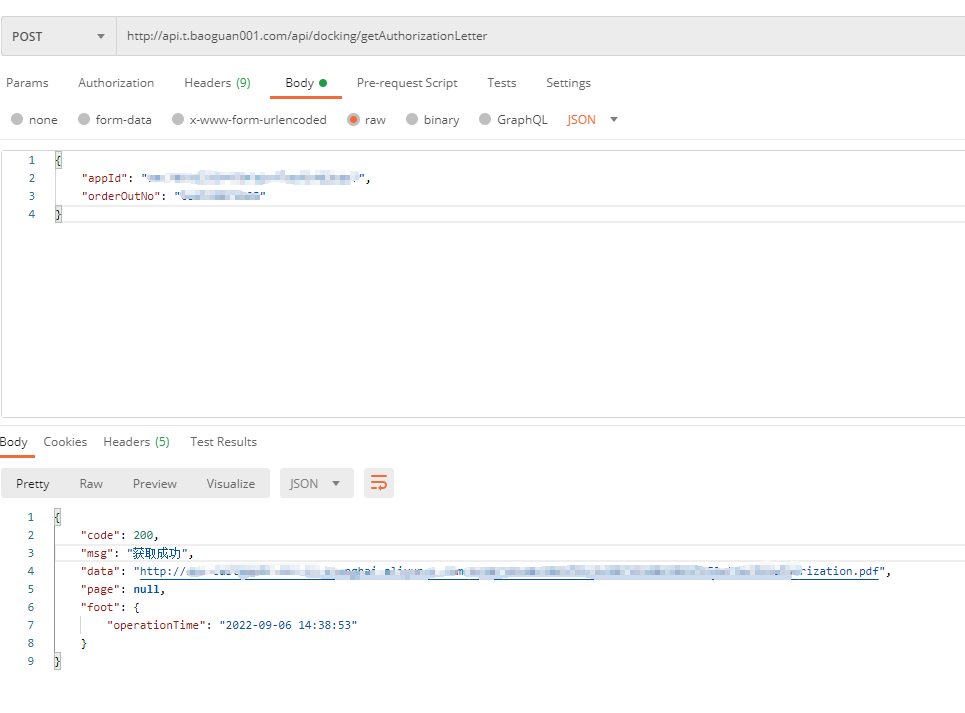Screen dimensions: 965x713
Task: Switch to response Cookies tab
Action: pos(65,442)
